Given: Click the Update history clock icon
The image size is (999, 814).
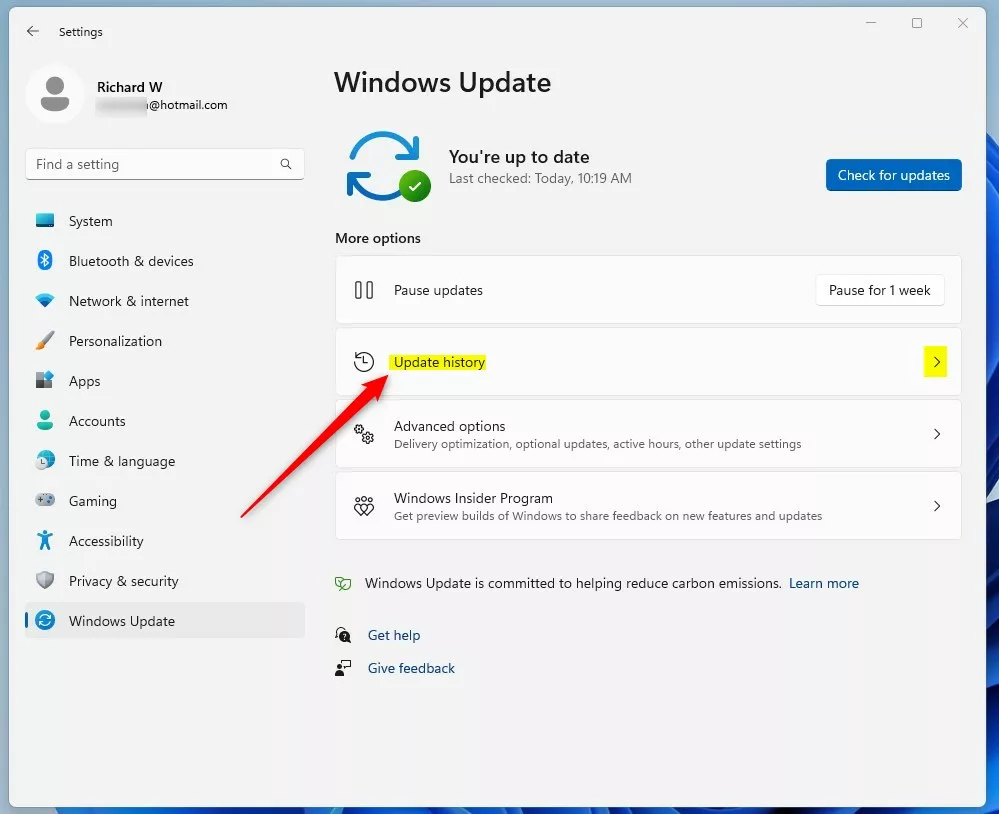Looking at the screenshot, I should click(x=364, y=362).
